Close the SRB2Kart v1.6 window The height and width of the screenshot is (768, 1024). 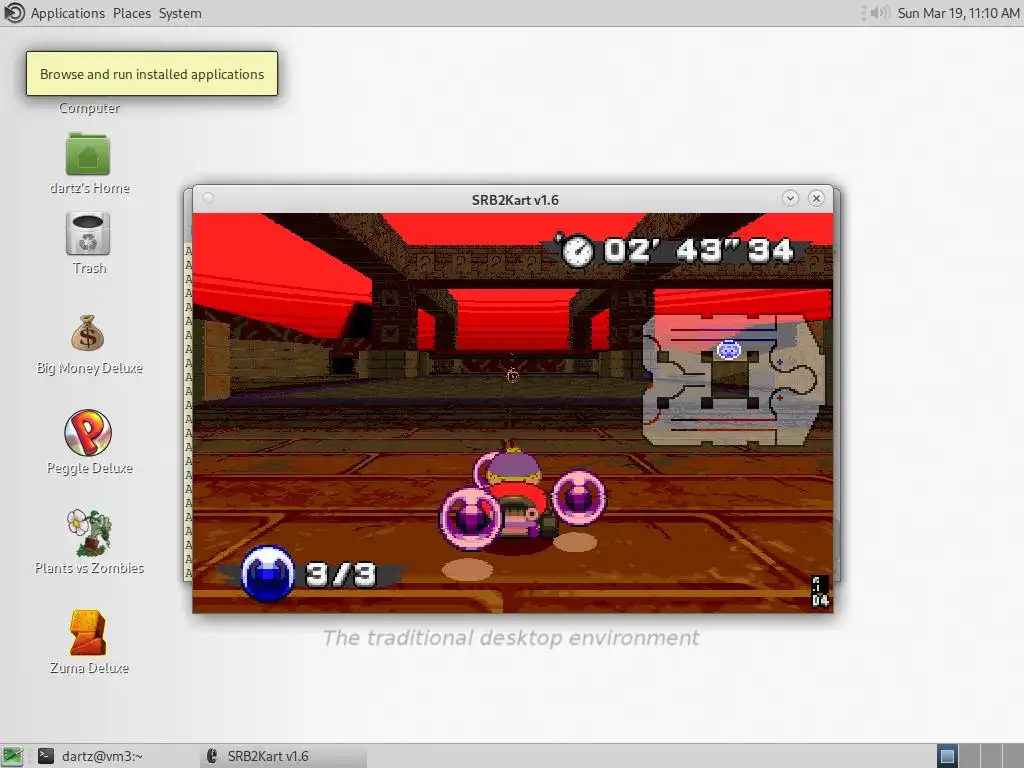(x=816, y=198)
